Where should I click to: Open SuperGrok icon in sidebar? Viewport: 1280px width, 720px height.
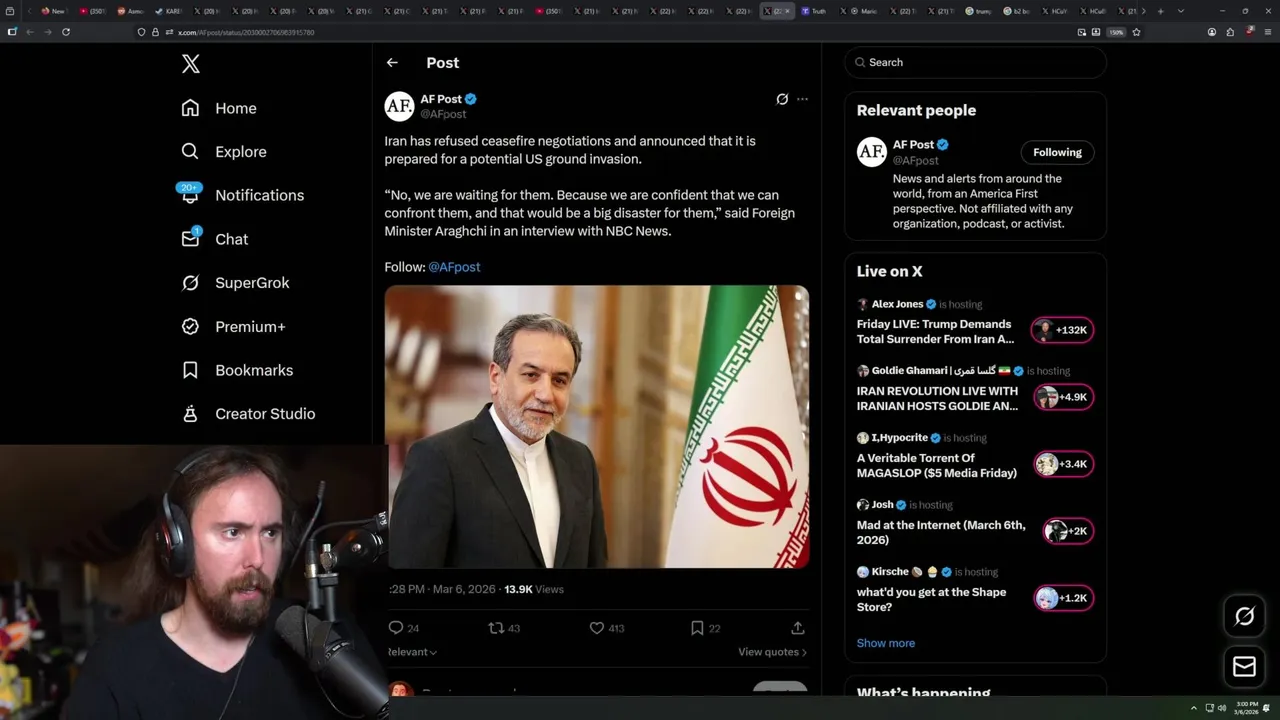(190, 283)
